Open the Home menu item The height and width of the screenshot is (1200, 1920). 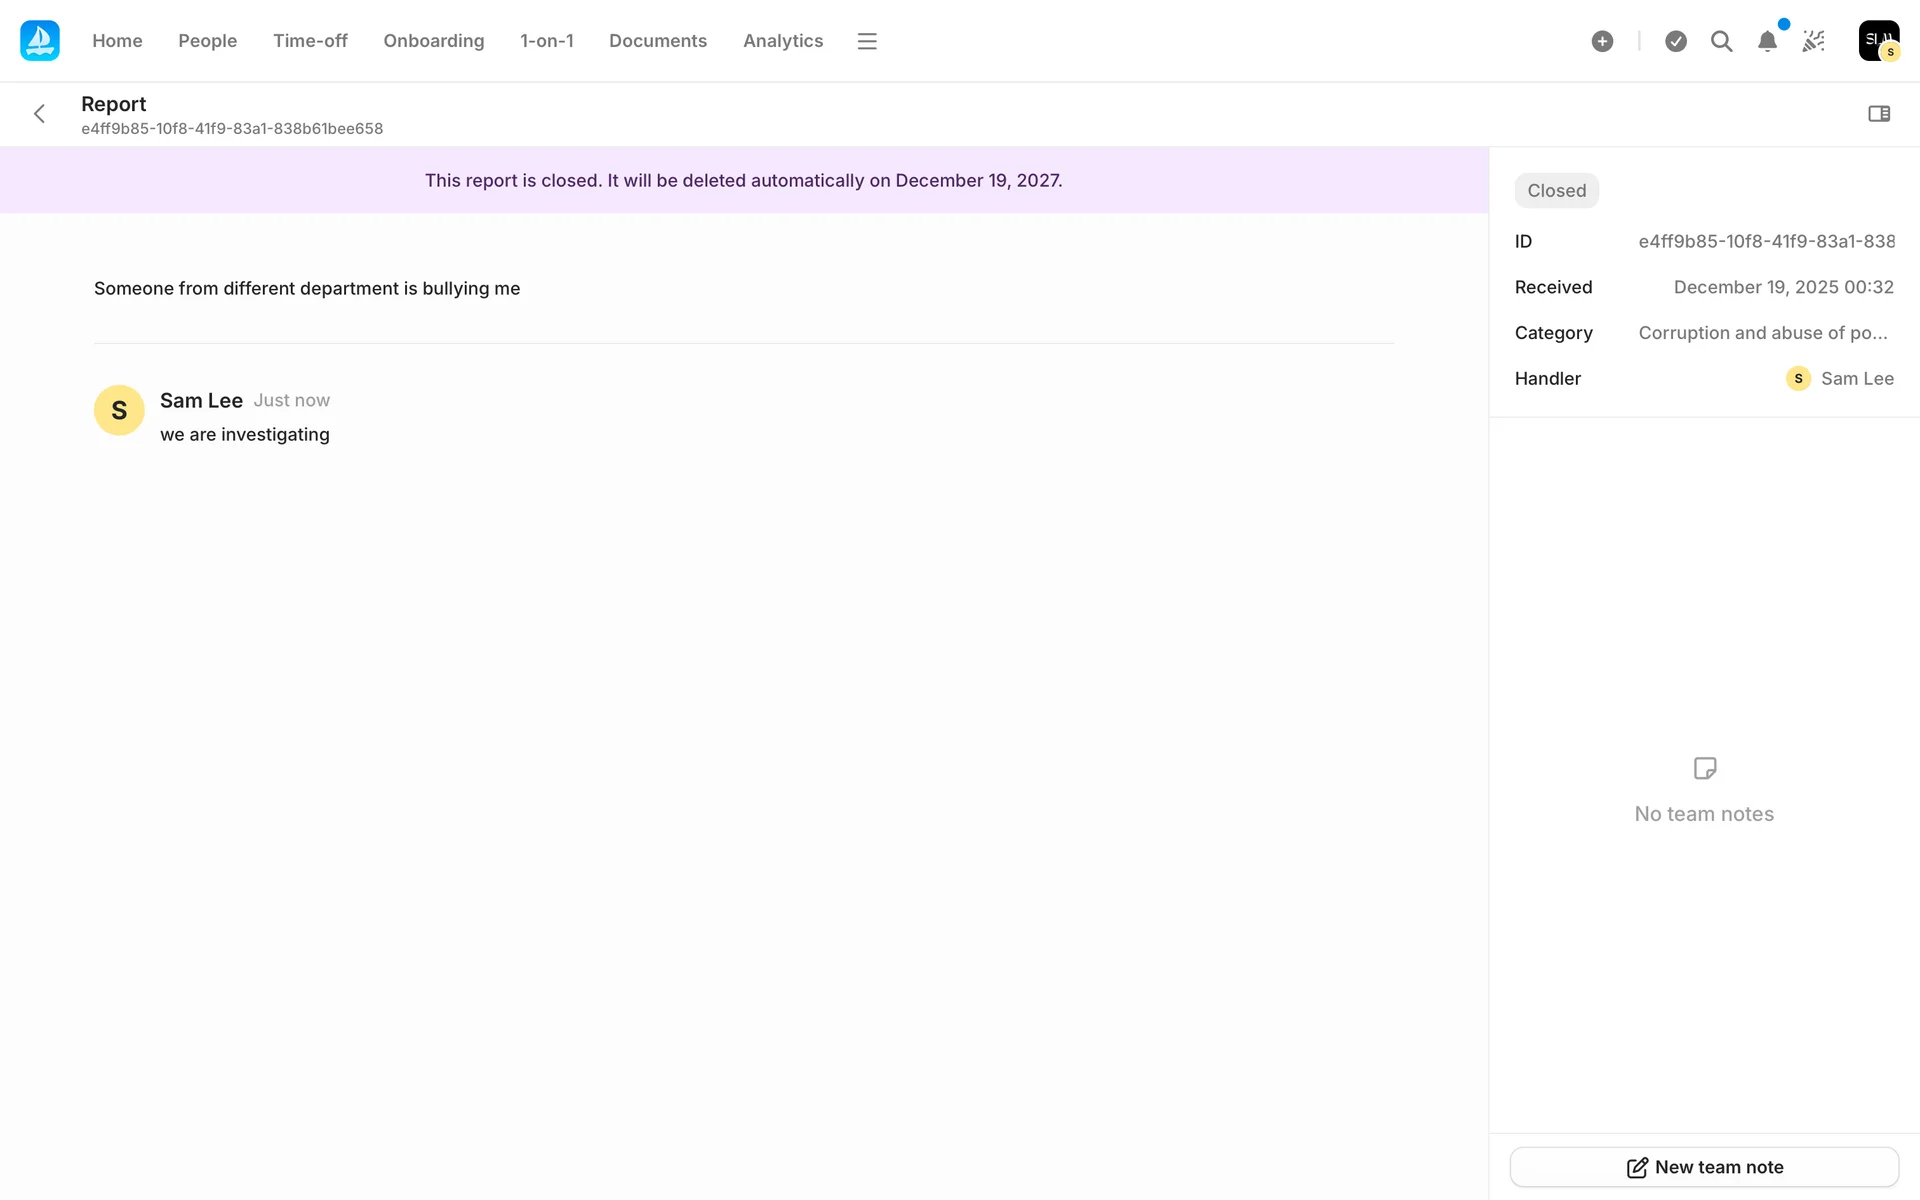117,41
